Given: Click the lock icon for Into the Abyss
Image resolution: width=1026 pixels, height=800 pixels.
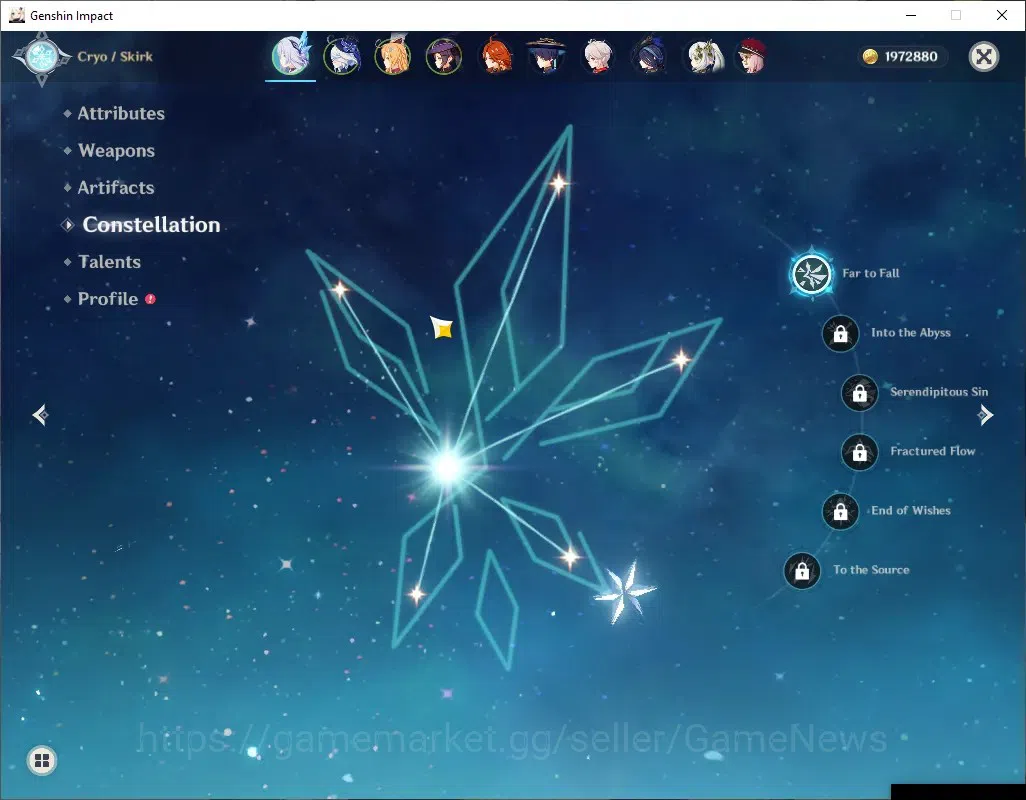Looking at the screenshot, I should point(840,333).
